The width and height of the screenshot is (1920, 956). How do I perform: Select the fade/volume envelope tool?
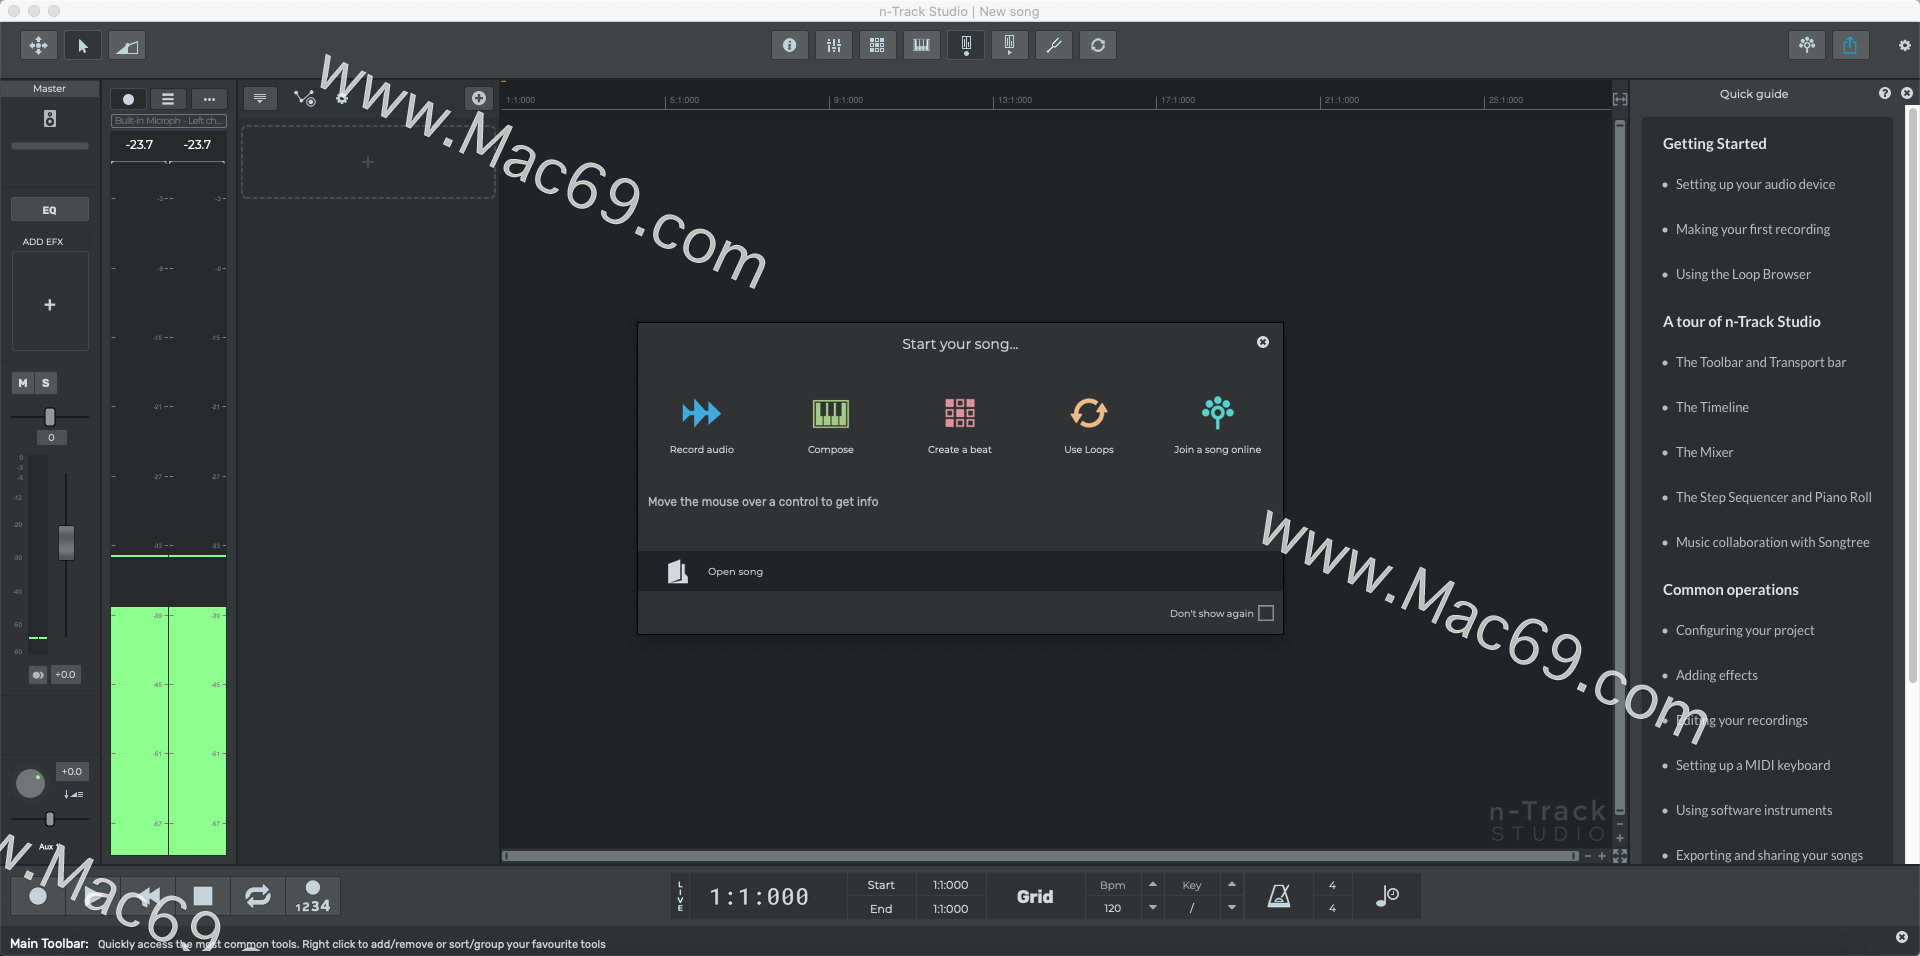pos(127,45)
